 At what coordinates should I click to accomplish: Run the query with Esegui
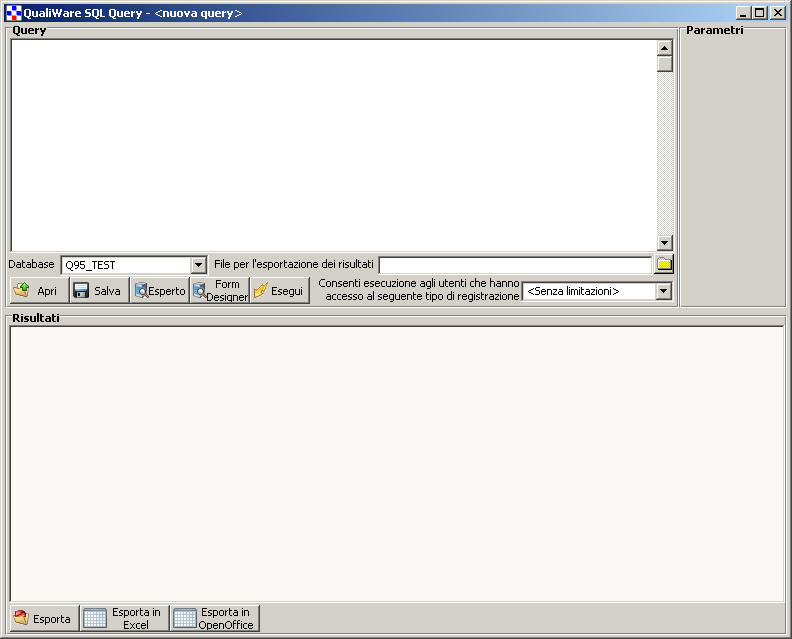point(279,291)
